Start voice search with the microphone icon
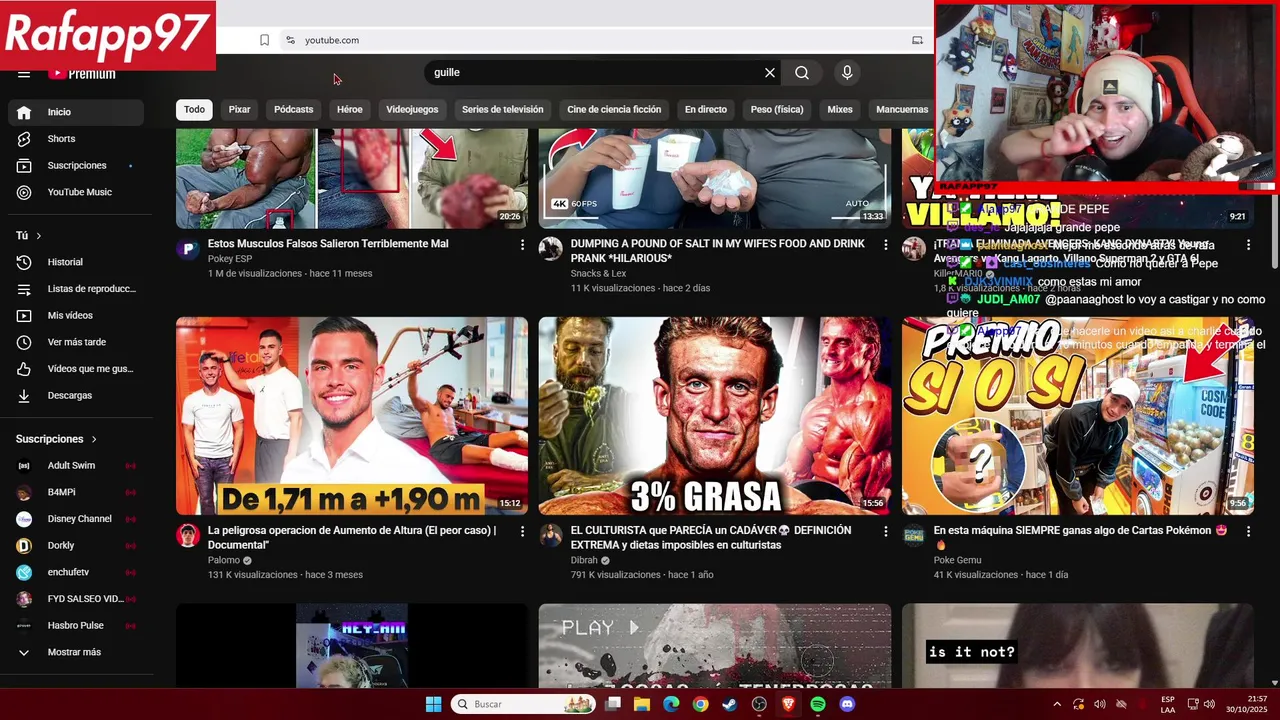The height and width of the screenshot is (720, 1280). (847, 73)
